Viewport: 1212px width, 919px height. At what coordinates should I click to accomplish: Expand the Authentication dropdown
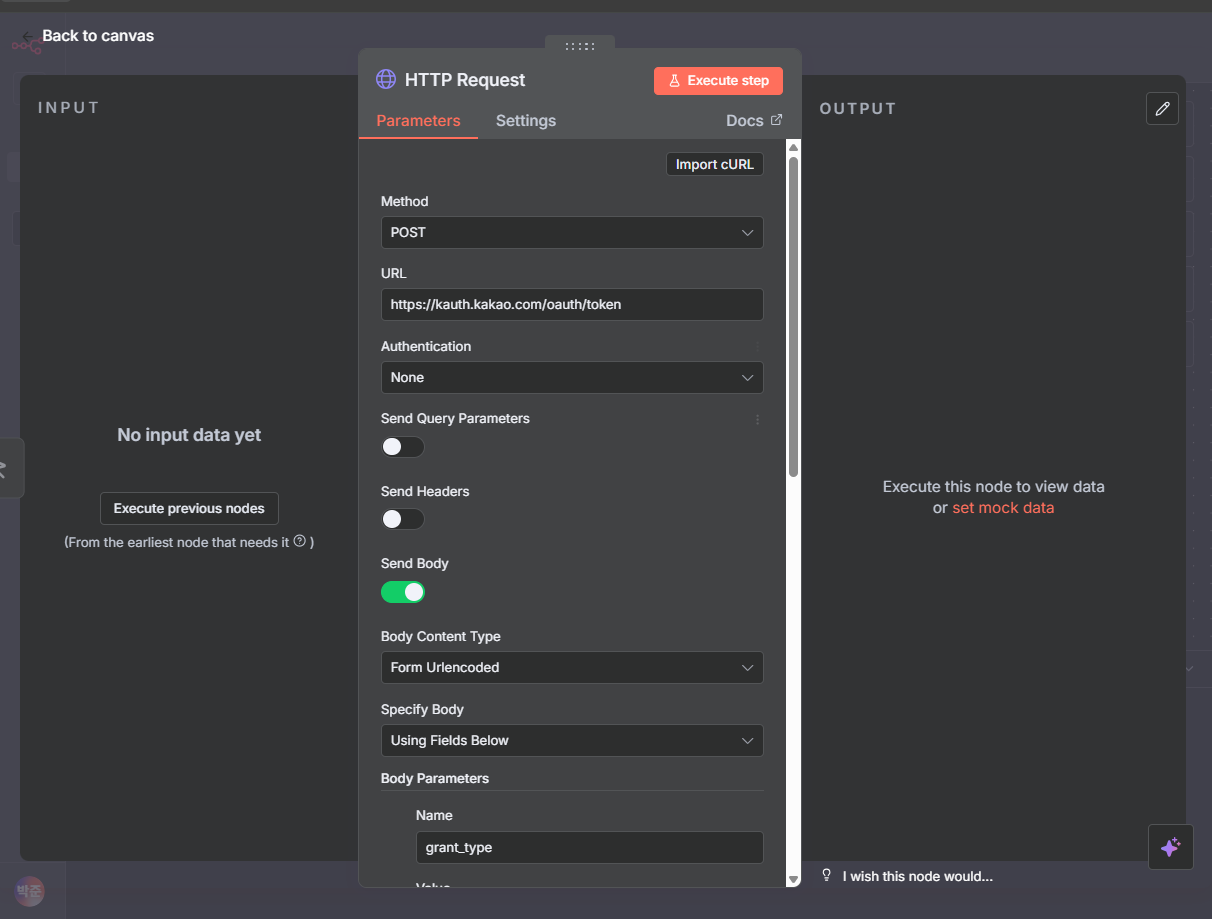coord(572,377)
